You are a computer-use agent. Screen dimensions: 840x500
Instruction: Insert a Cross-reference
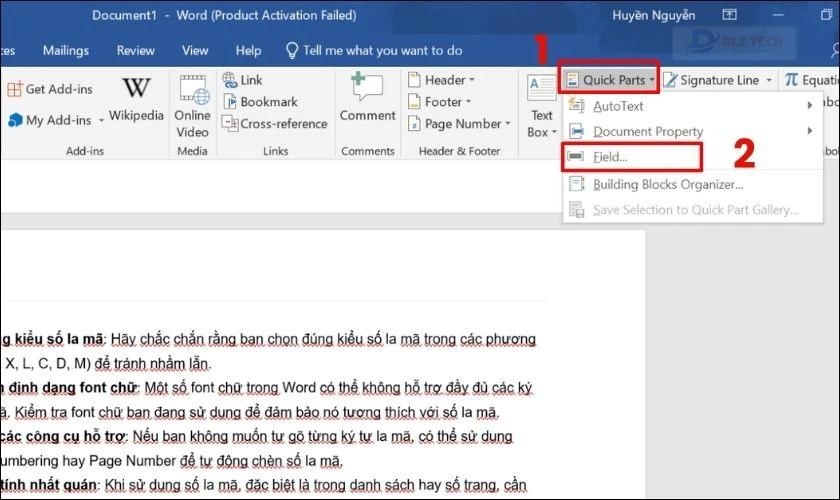(x=274, y=124)
